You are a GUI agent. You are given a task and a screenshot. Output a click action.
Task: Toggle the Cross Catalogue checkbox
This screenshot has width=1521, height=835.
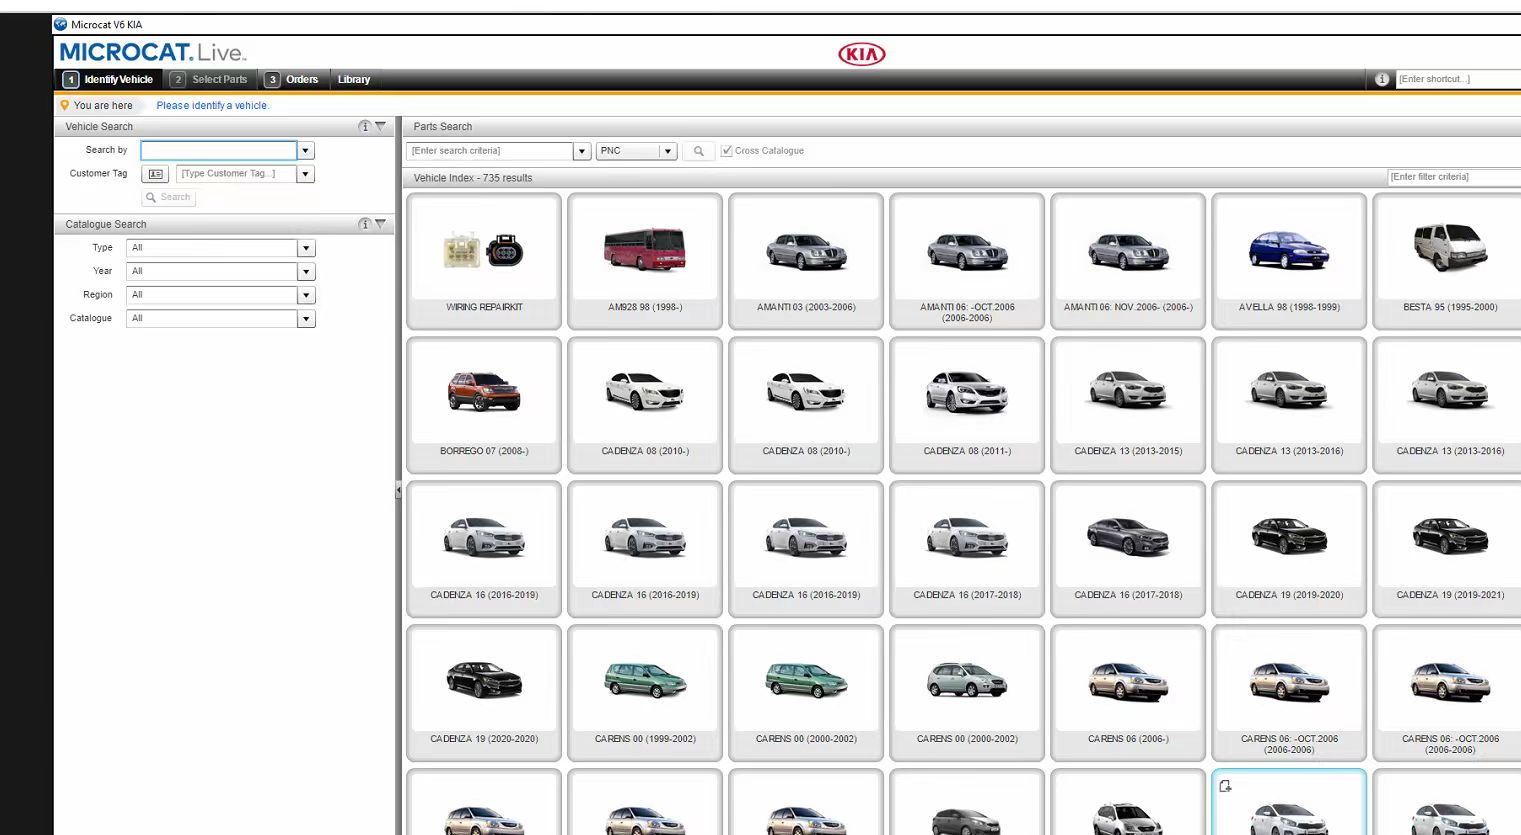pos(727,151)
